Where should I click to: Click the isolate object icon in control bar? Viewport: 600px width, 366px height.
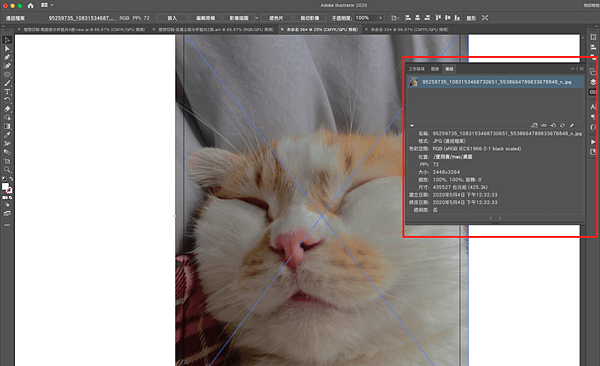pyautogui.click(x=485, y=18)
